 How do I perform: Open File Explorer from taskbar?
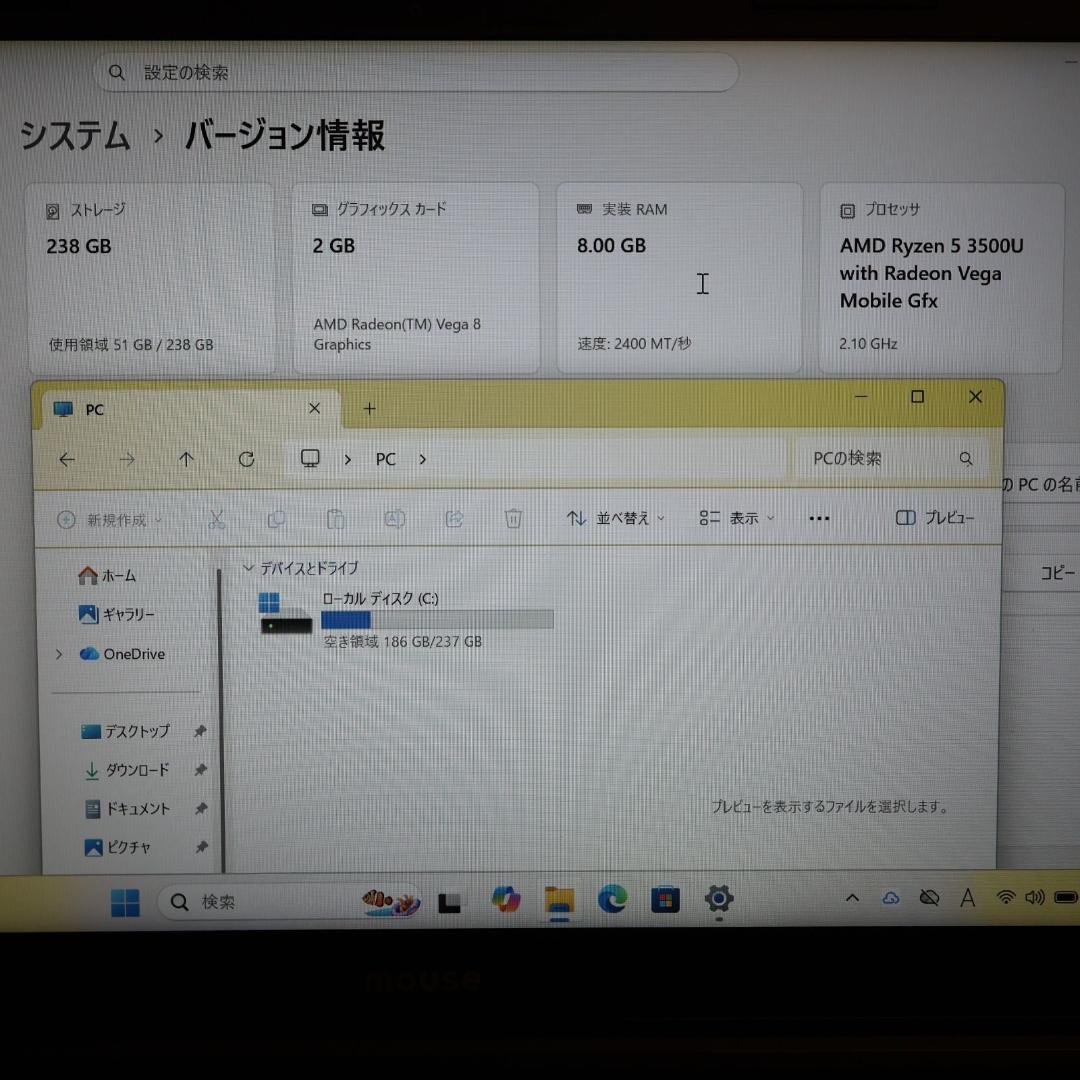click(559, 901)
